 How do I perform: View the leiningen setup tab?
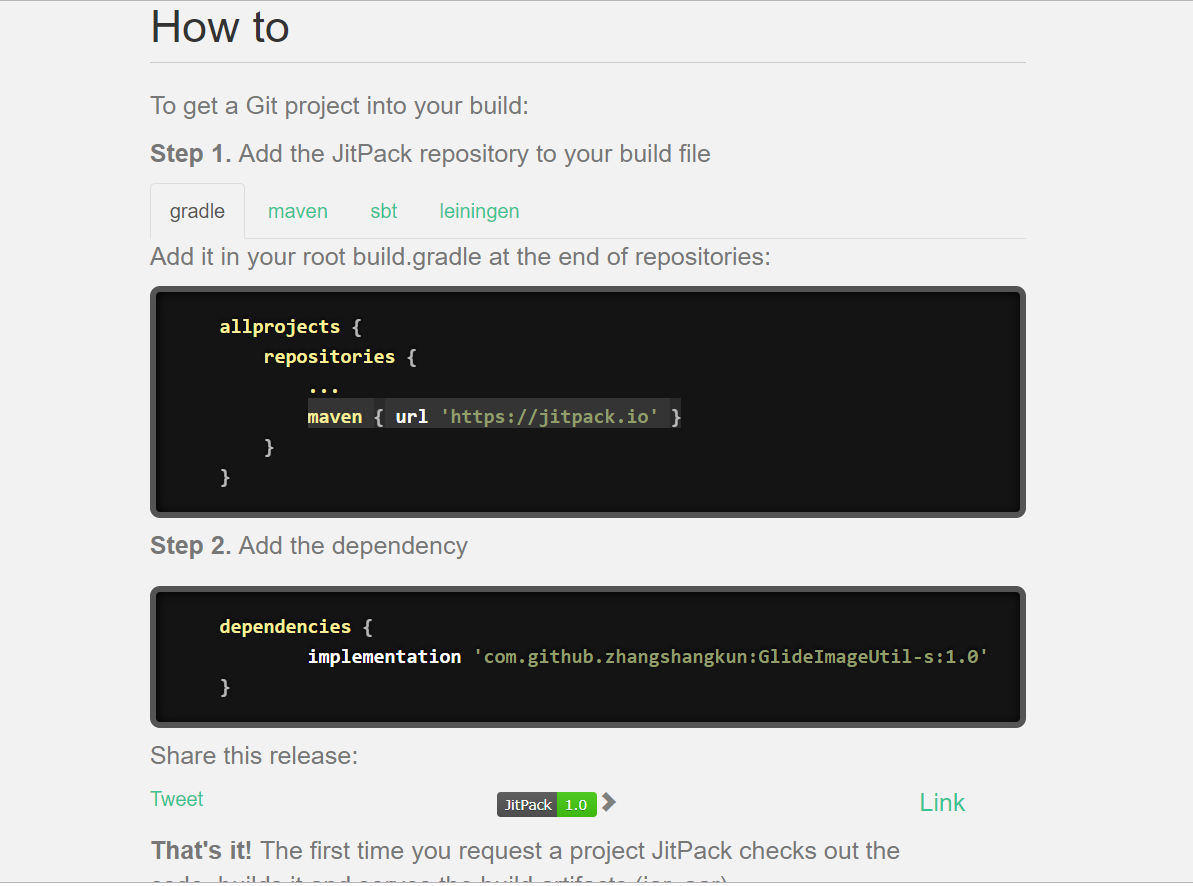pos(479,211)
